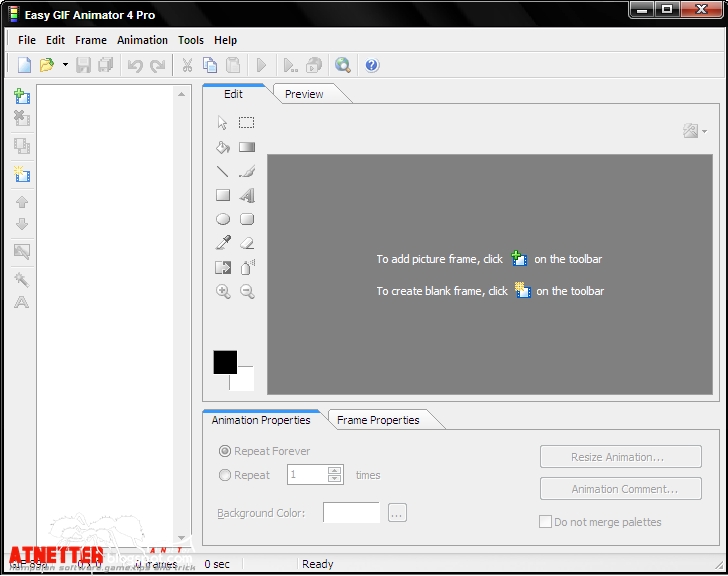The height and width of the screenshot is (576, 728).
Task: Enable Do not merge palettes checkbox
Action: [x=545, y=522]
